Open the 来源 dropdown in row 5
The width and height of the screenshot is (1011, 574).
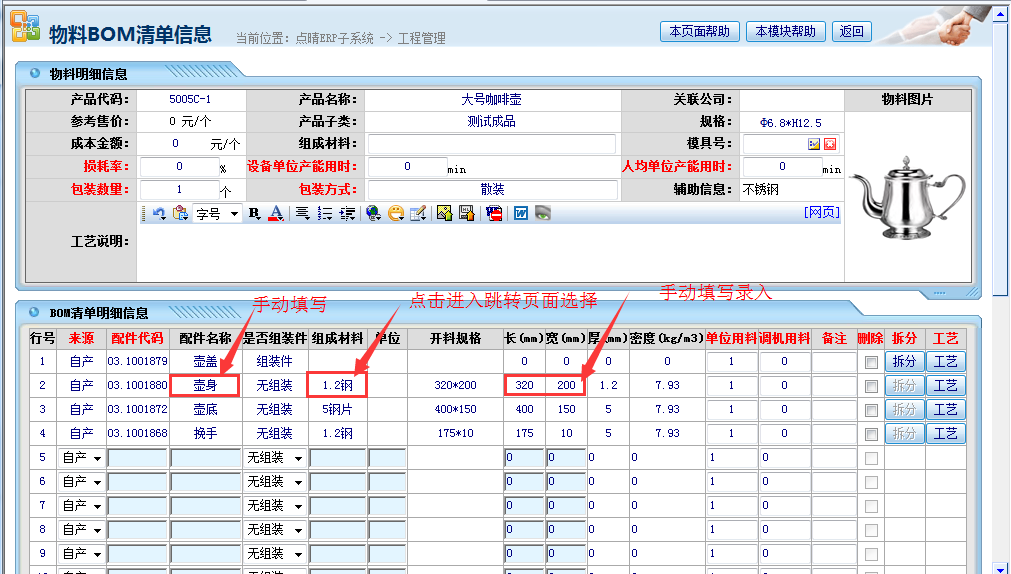(x=81, y=458)
